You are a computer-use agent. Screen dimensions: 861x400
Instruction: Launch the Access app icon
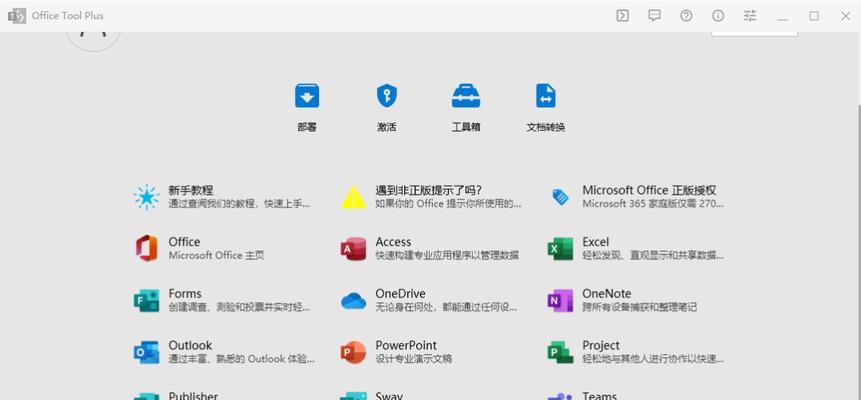(354, 248)
